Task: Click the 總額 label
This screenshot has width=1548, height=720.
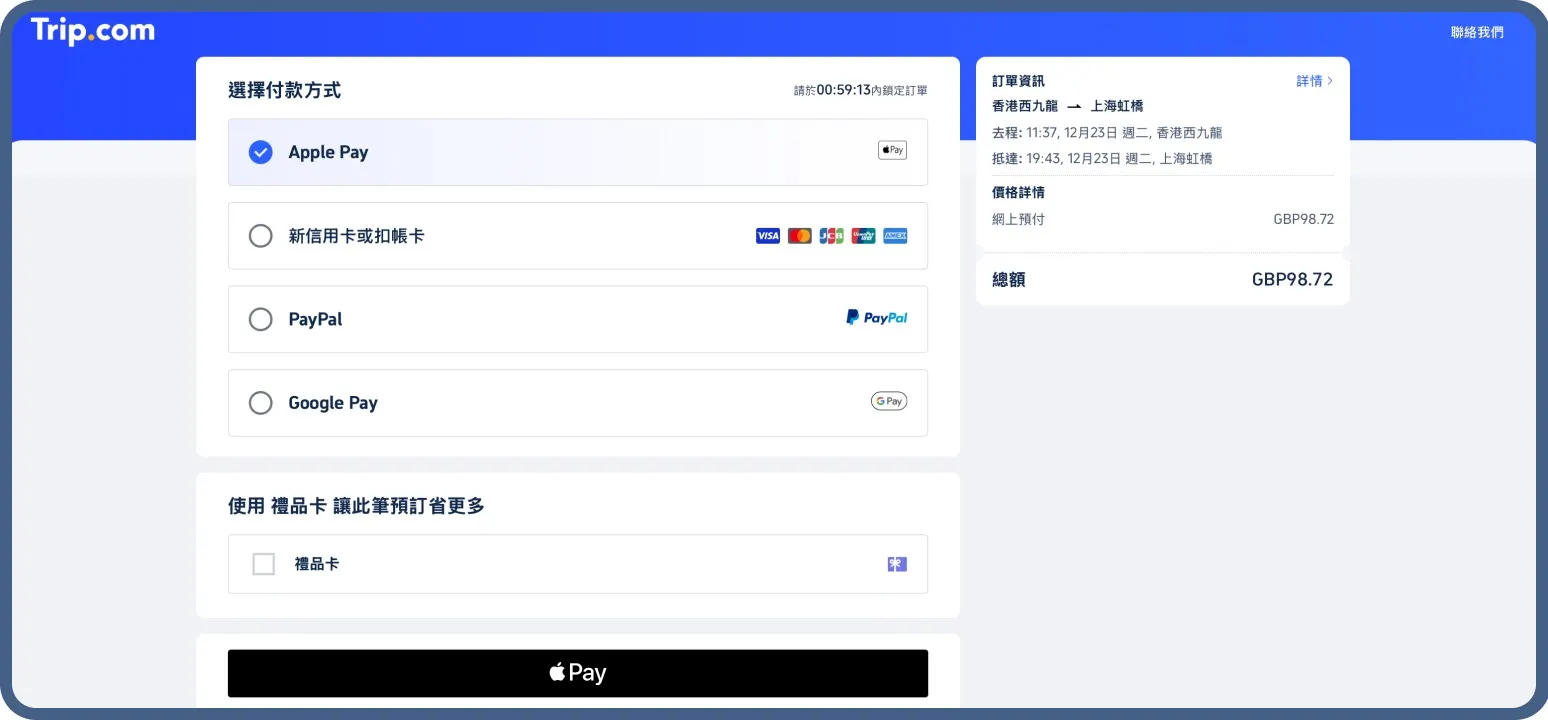Action: (1009, 280)
